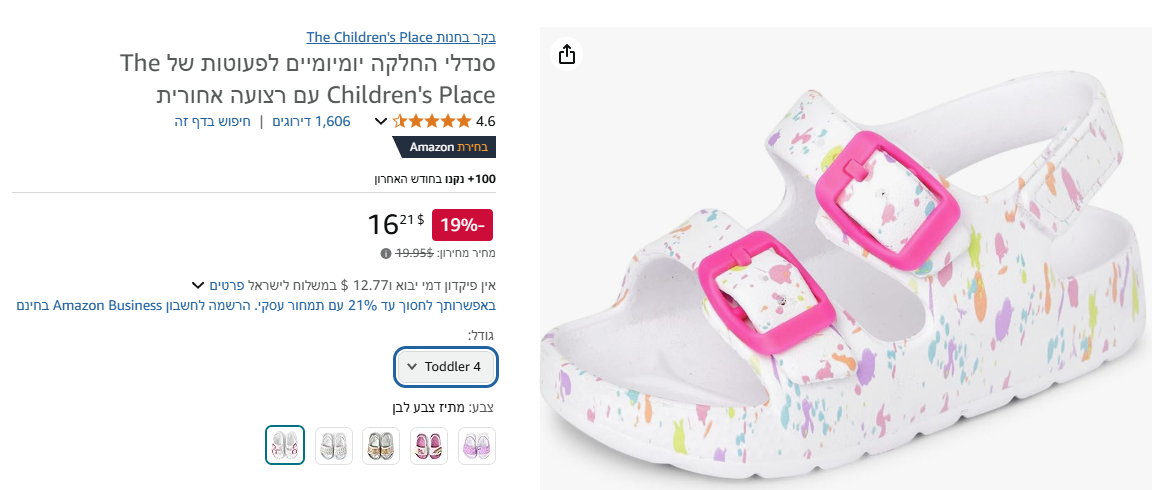The height and width of the screenshot is (490, 1157).
Task: Open the Amazon Business signup link
Action: point(256,305)
